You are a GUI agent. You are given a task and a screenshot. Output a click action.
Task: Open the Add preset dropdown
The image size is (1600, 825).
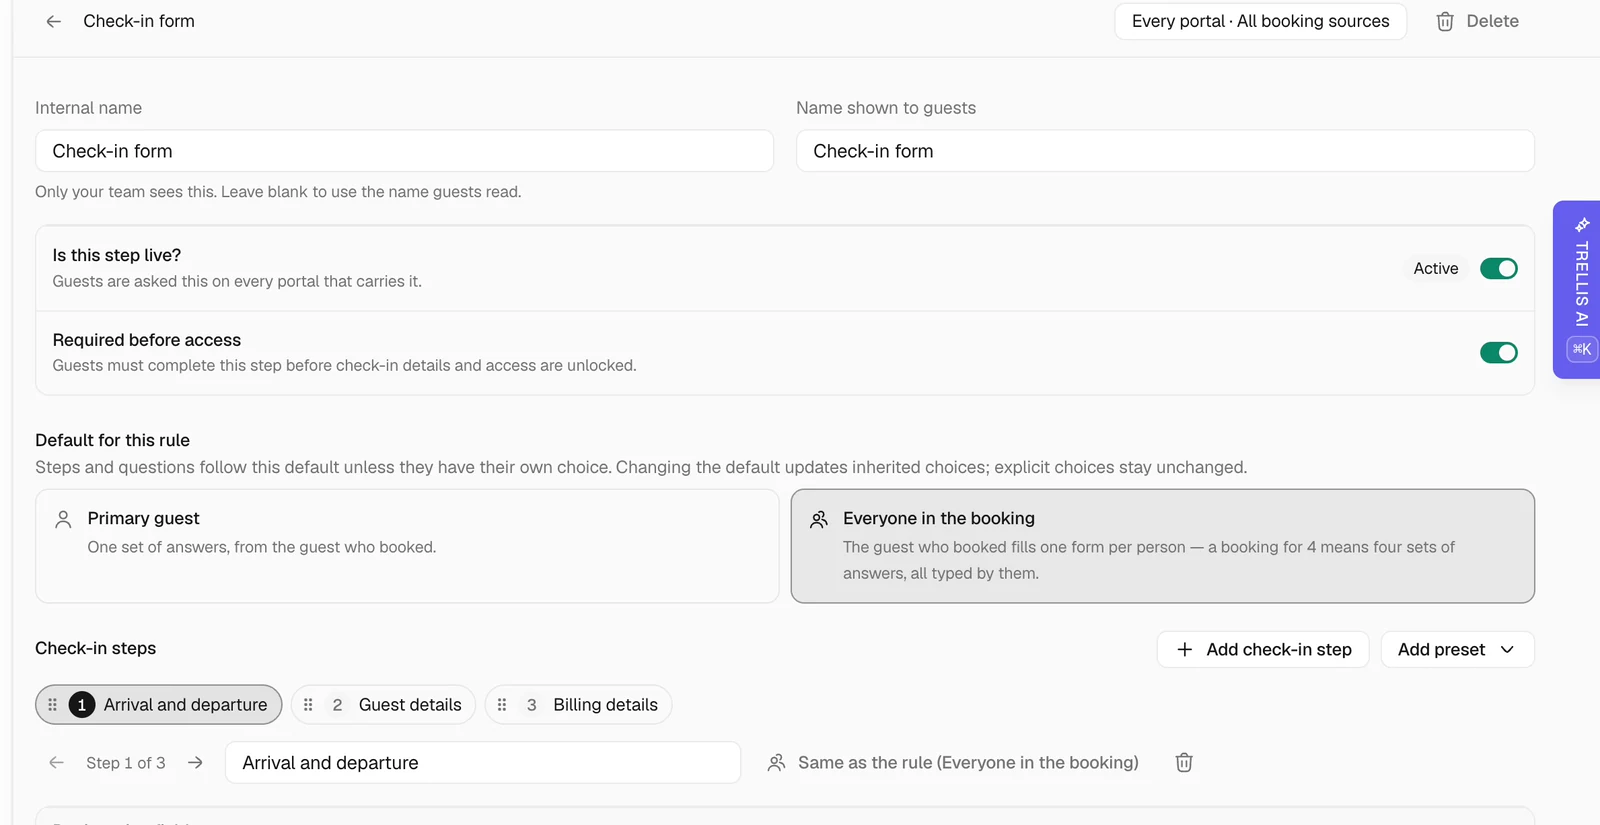pos(1457,650)
